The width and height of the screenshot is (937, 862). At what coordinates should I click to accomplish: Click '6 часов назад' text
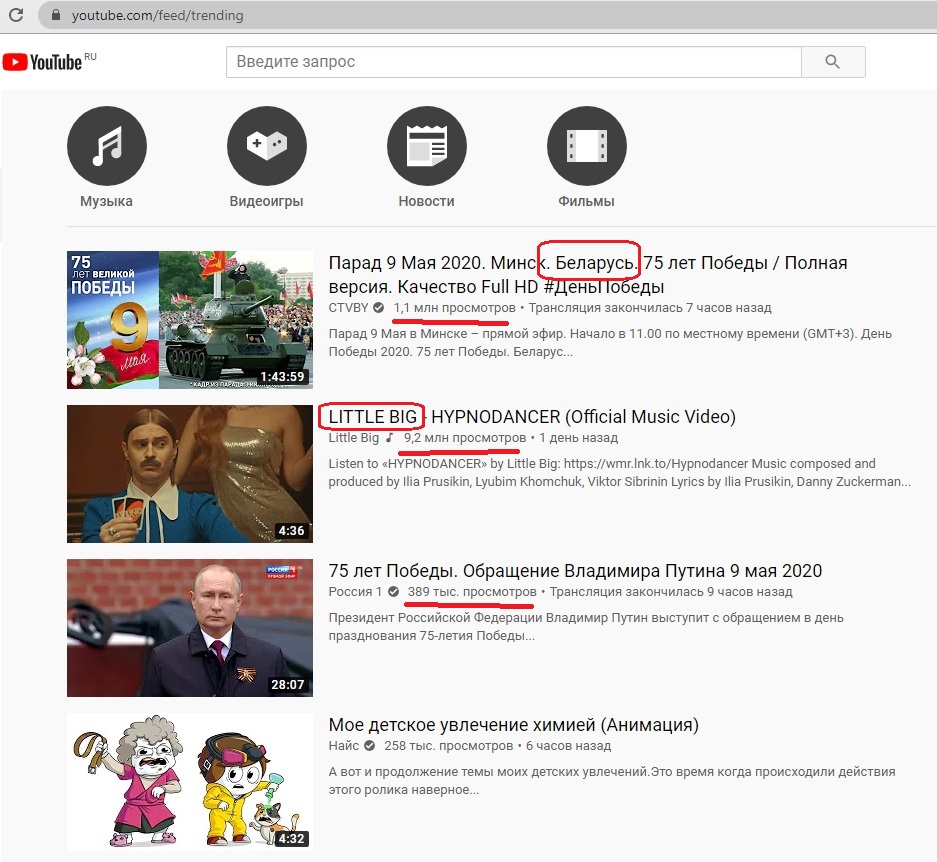(x=568, y=746)
